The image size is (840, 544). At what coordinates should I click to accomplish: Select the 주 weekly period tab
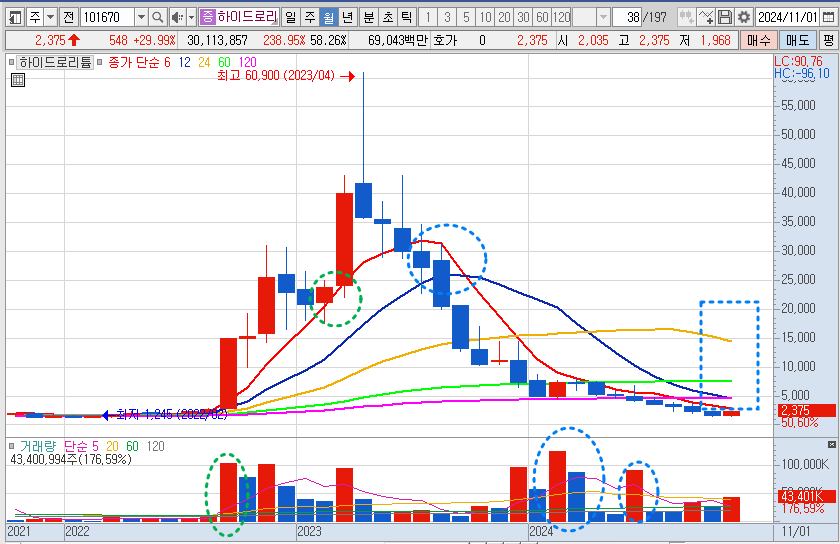310,17
